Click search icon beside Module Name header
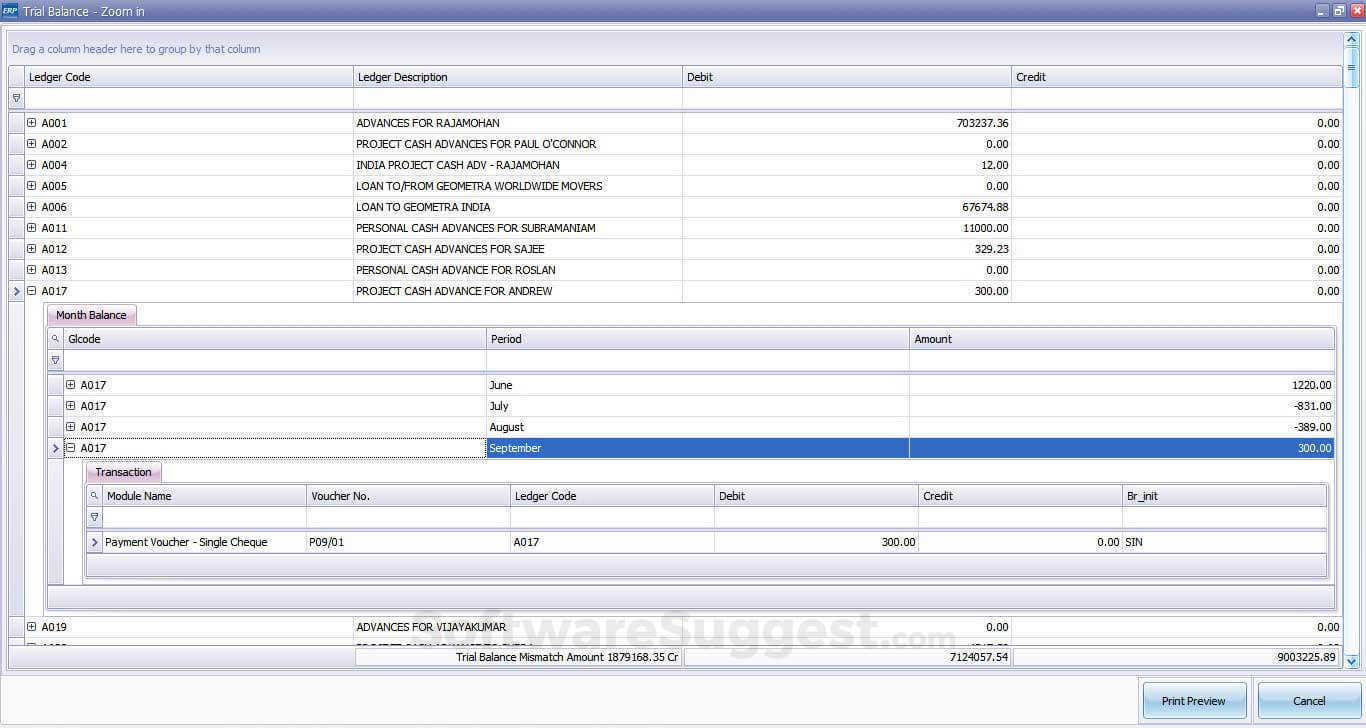The width and height of the screenshot is (1366, 728). click(95, 496)
